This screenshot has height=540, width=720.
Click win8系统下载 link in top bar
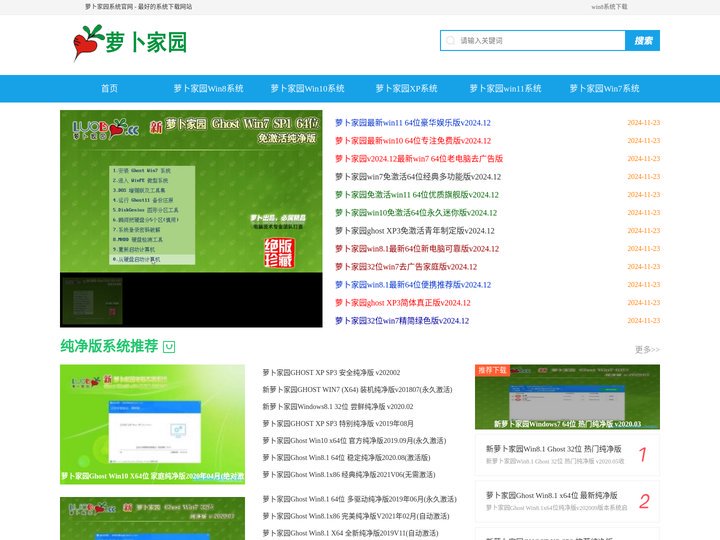609,7
